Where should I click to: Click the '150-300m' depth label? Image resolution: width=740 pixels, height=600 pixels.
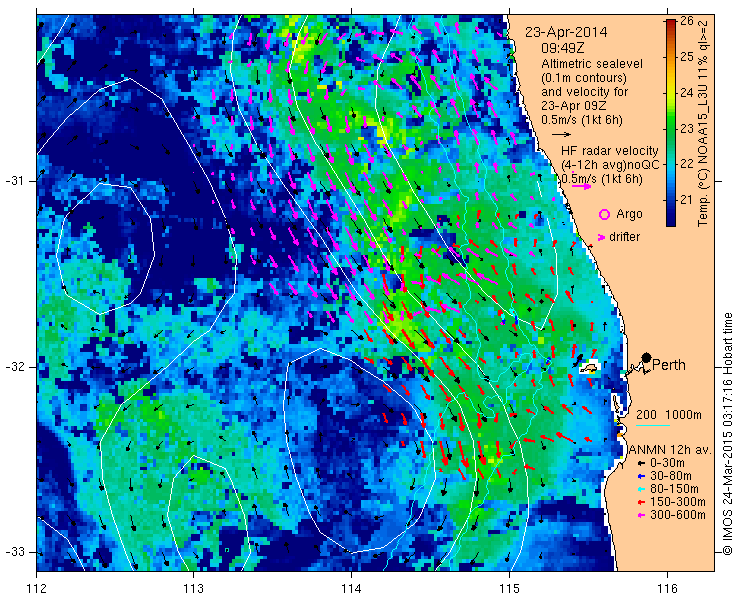click(678, 502)
